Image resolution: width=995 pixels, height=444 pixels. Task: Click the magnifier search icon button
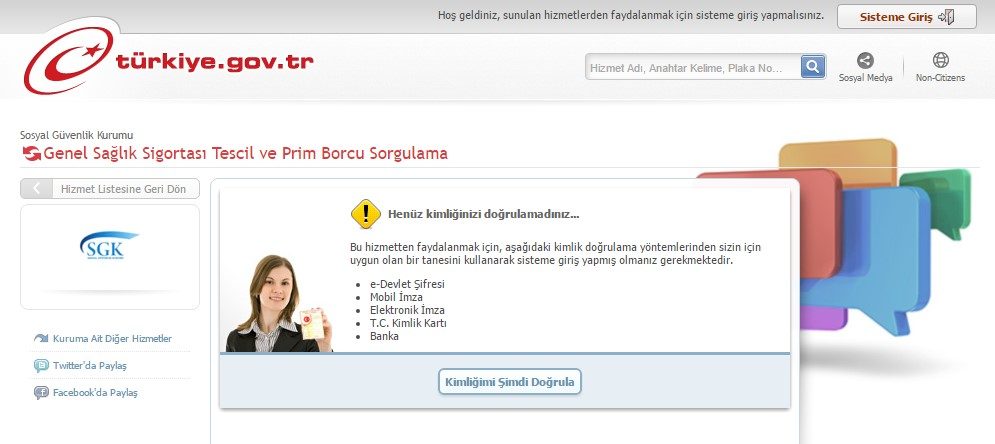pyautogui.click(x=813, y=67)
